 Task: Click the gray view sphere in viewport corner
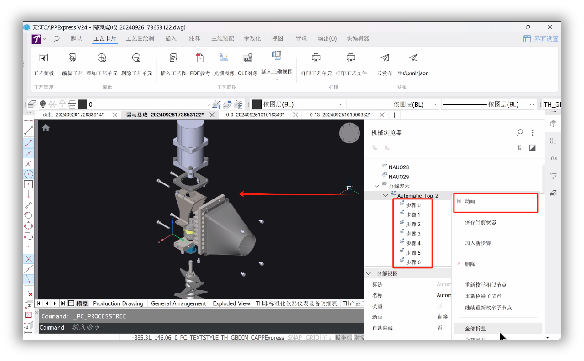(349, 133)
